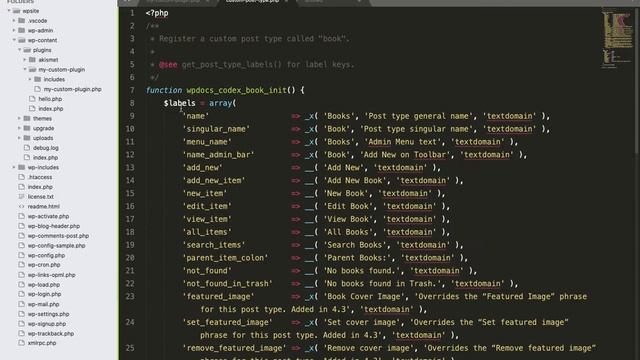Open wp-load.php from the file list

[44, 285]
